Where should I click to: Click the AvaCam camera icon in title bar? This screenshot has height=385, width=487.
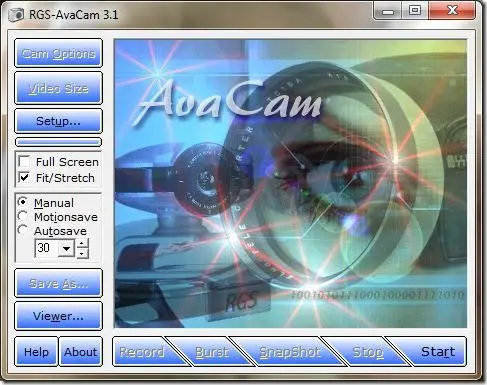pos(16,15)
